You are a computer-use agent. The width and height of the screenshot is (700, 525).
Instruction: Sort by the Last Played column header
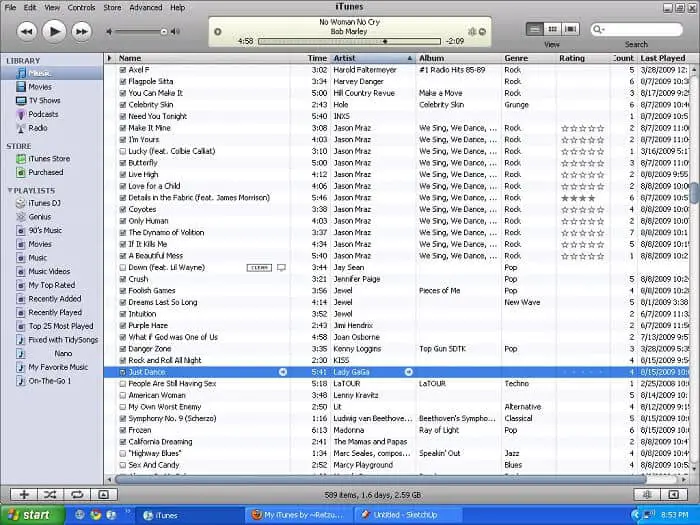click(665, 58)
